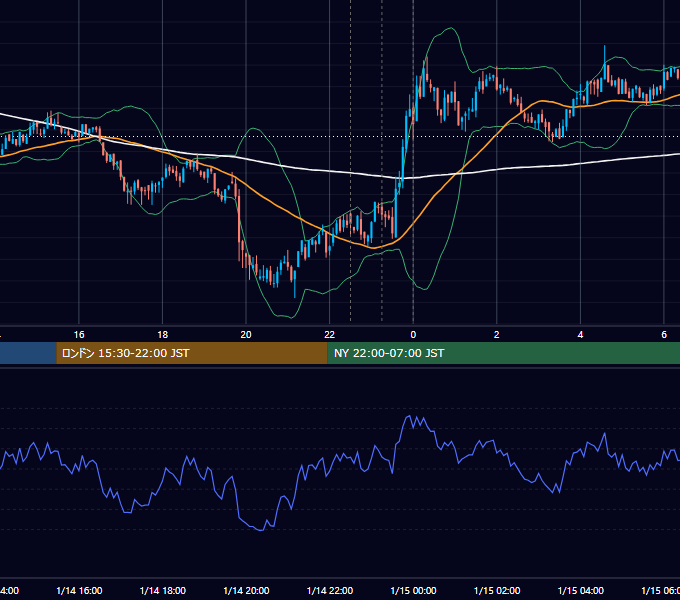This screenshot has height=600, width=680.
Task: Click the upper axis hour label 18
Action: tap(163, 335)
